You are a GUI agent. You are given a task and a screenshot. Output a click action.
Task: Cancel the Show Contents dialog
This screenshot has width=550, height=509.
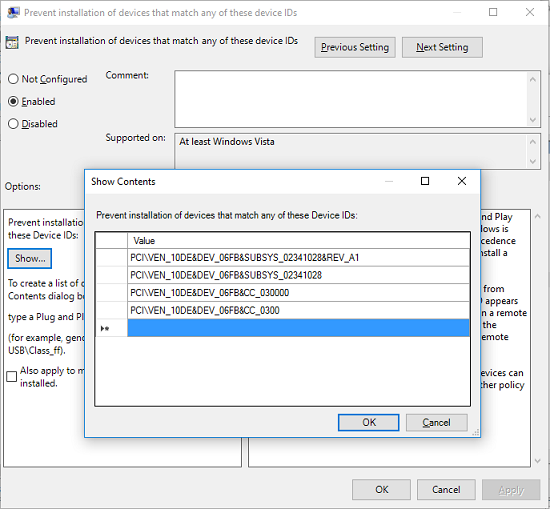coord(436,422)
